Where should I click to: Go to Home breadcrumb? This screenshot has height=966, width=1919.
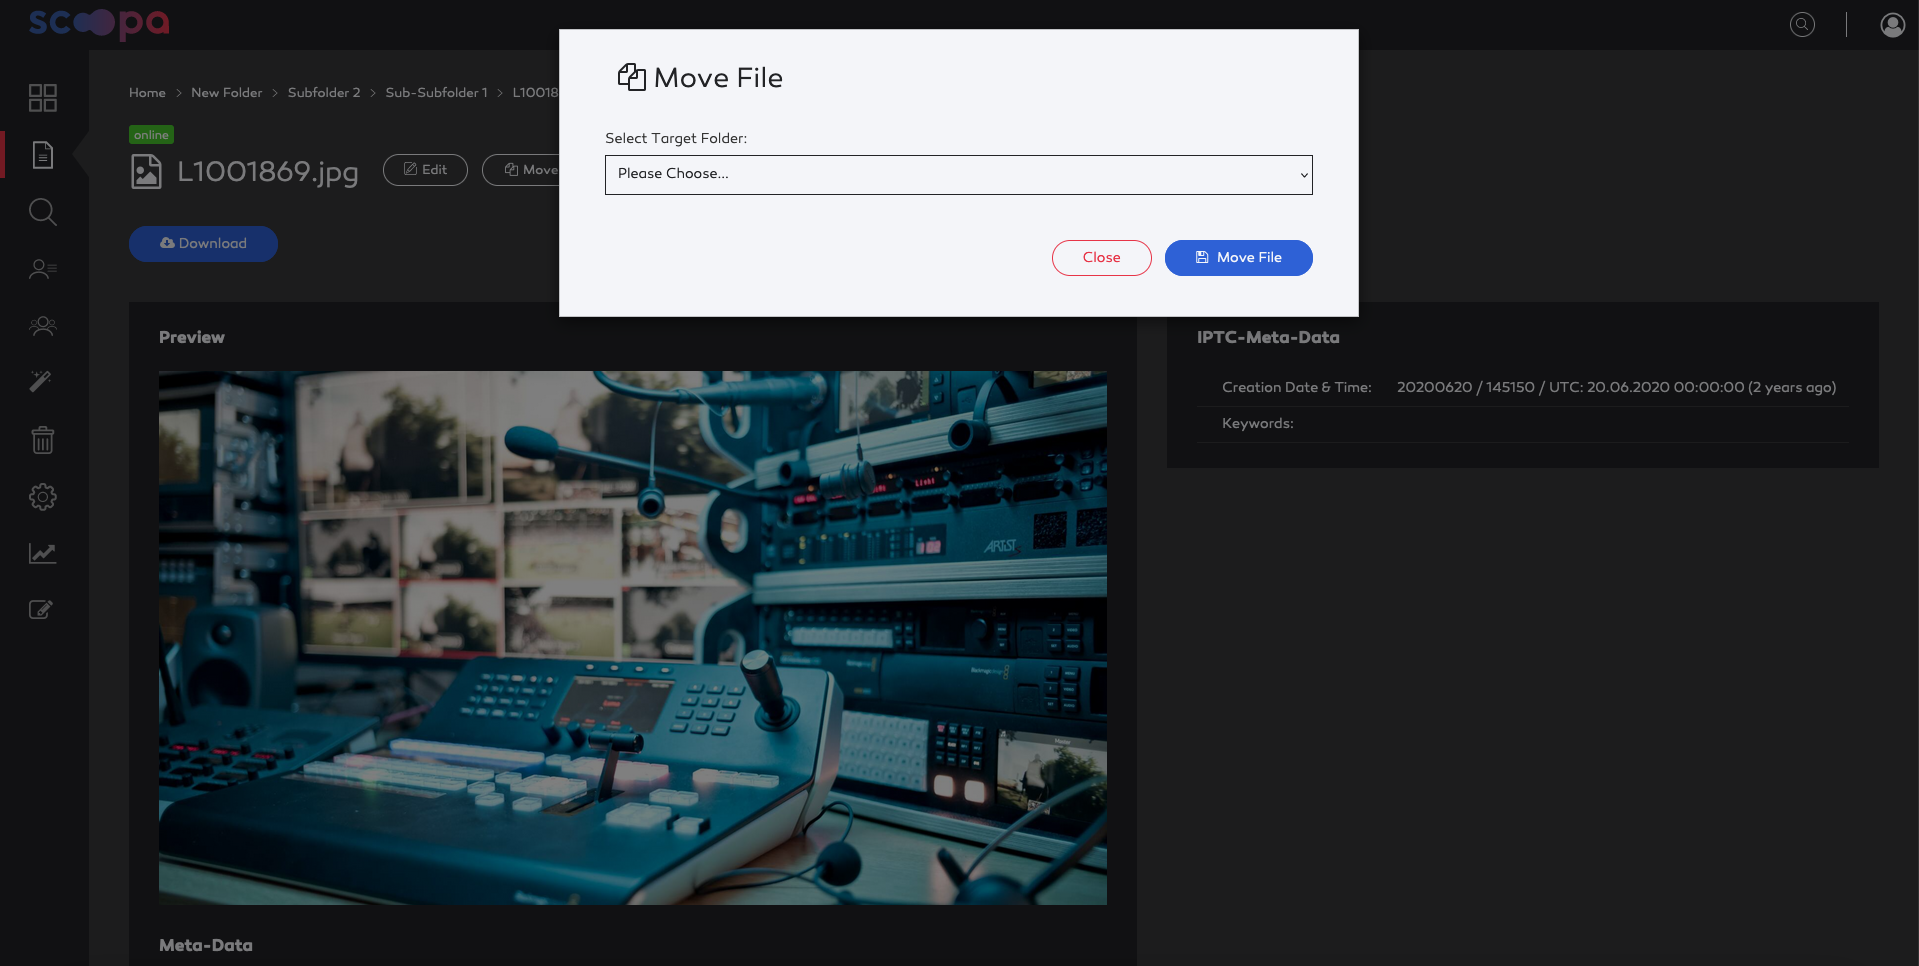147,93
